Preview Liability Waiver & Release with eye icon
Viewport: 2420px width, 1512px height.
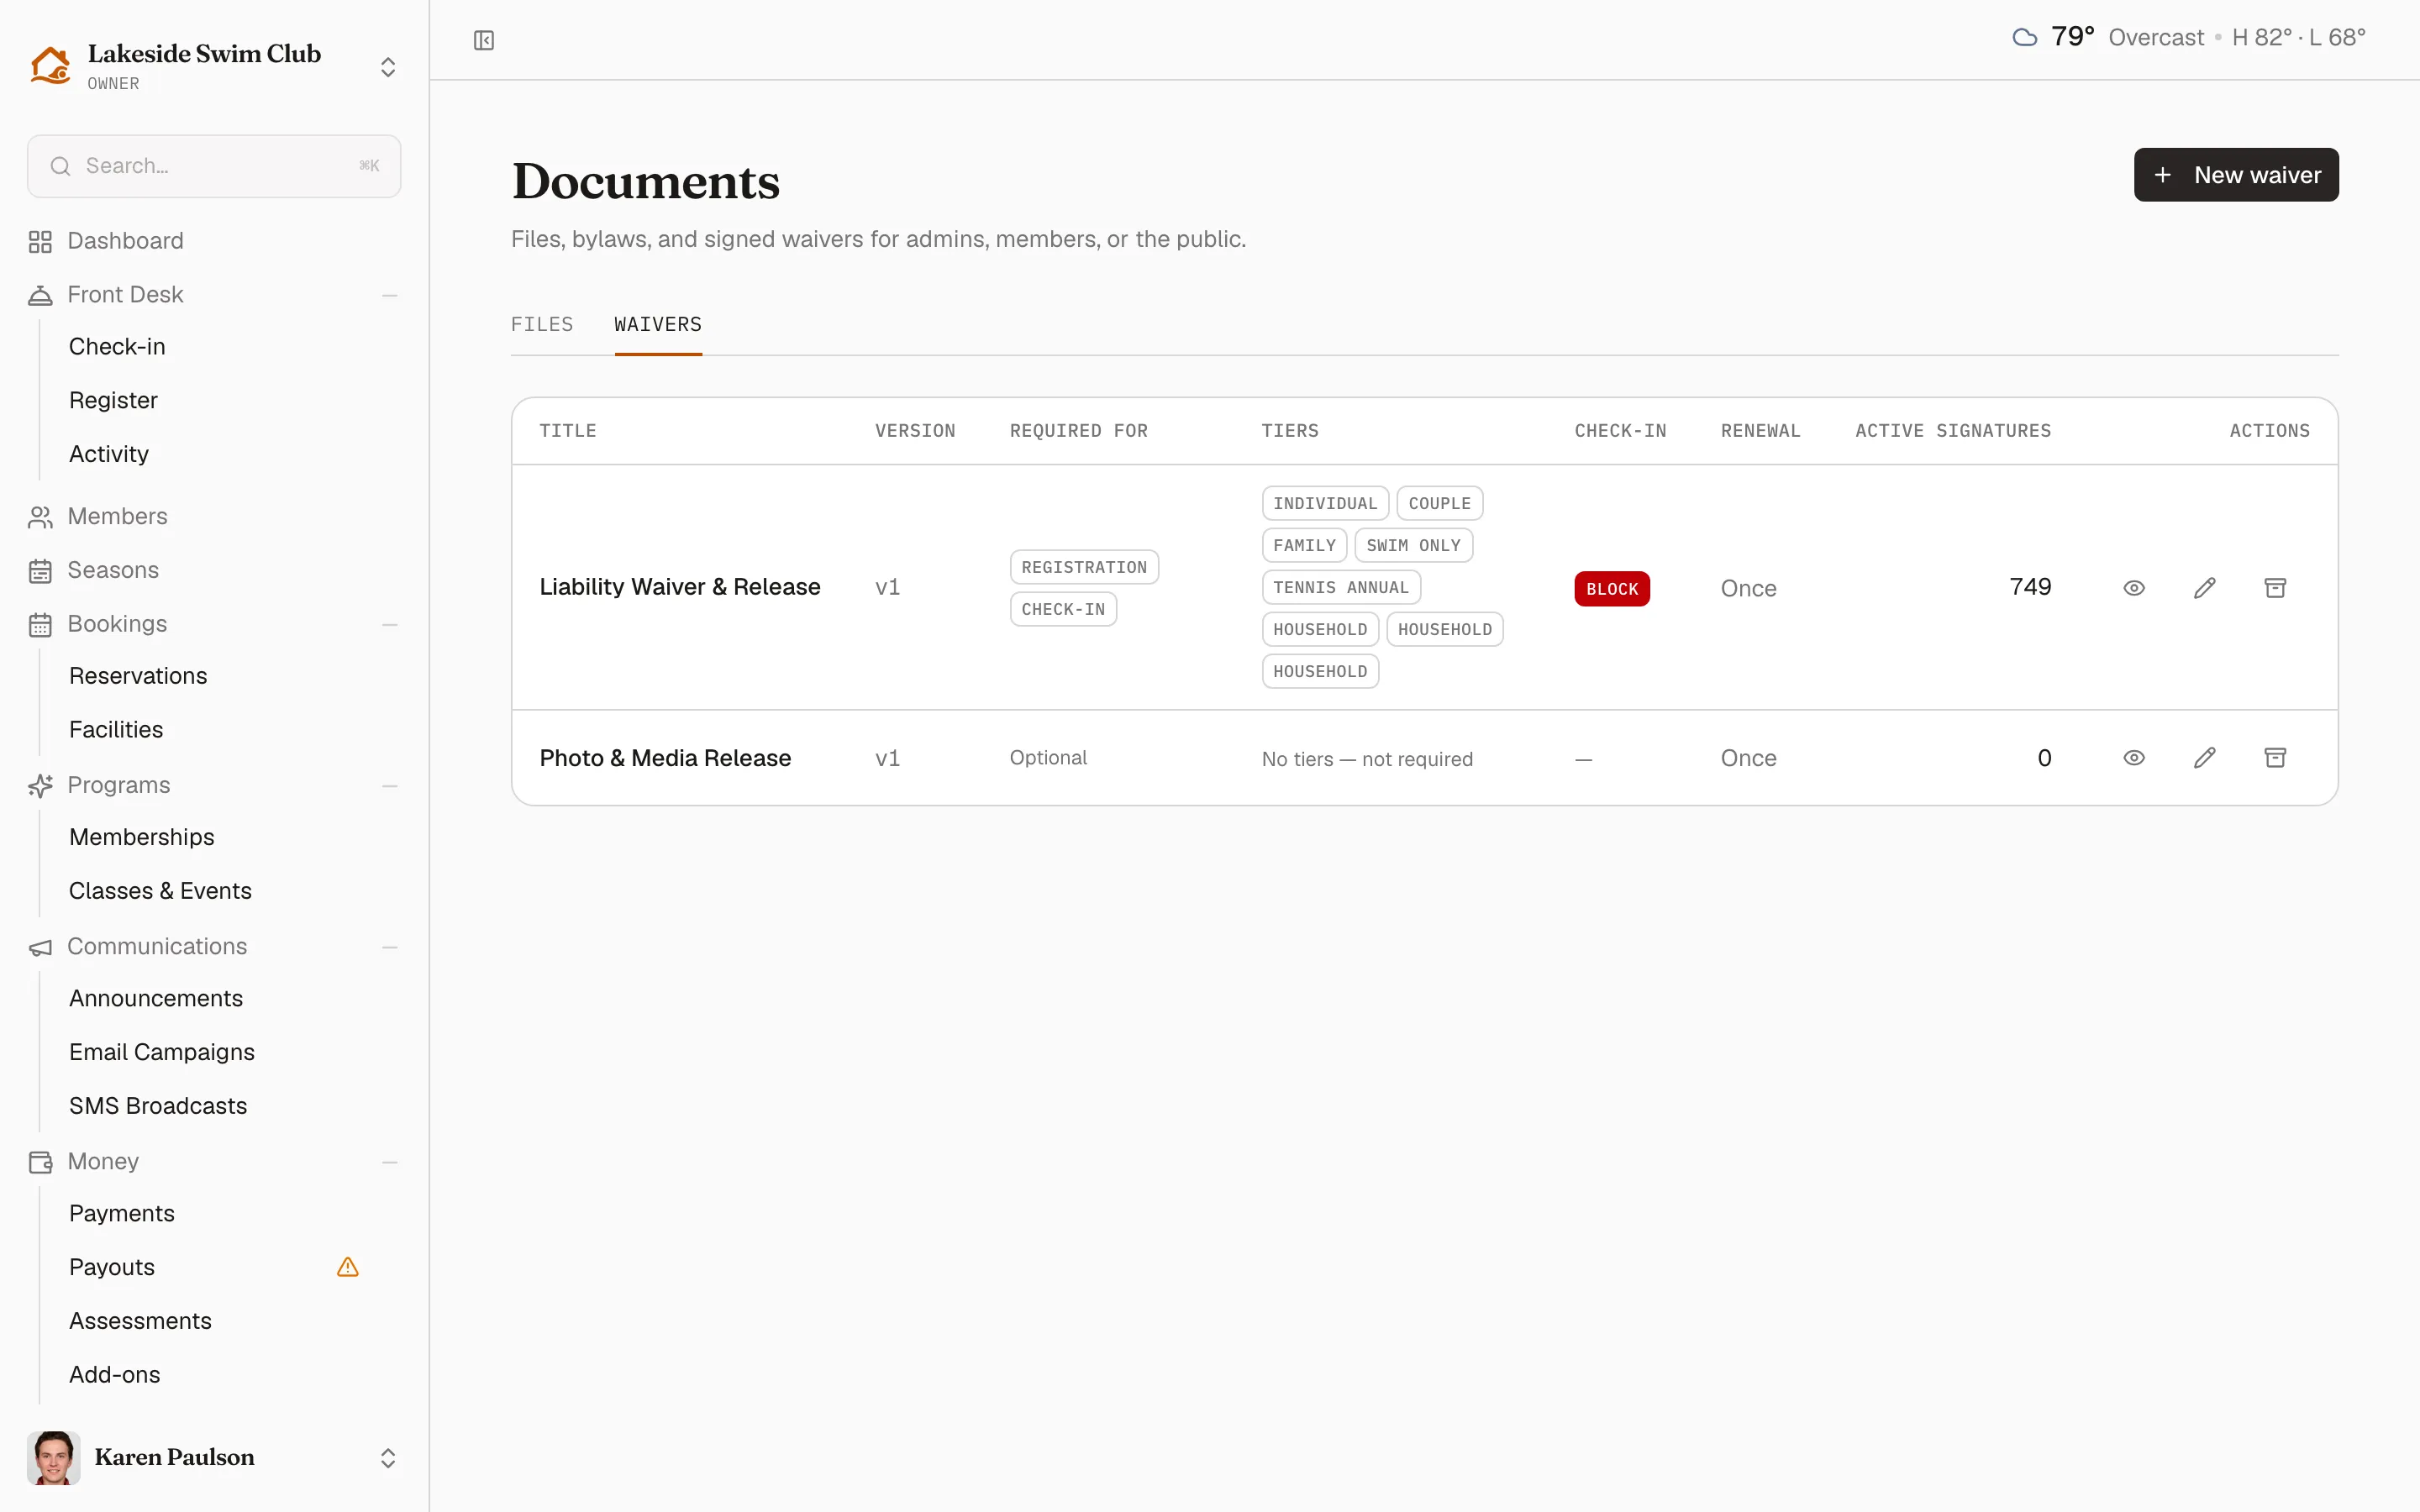2134,588
